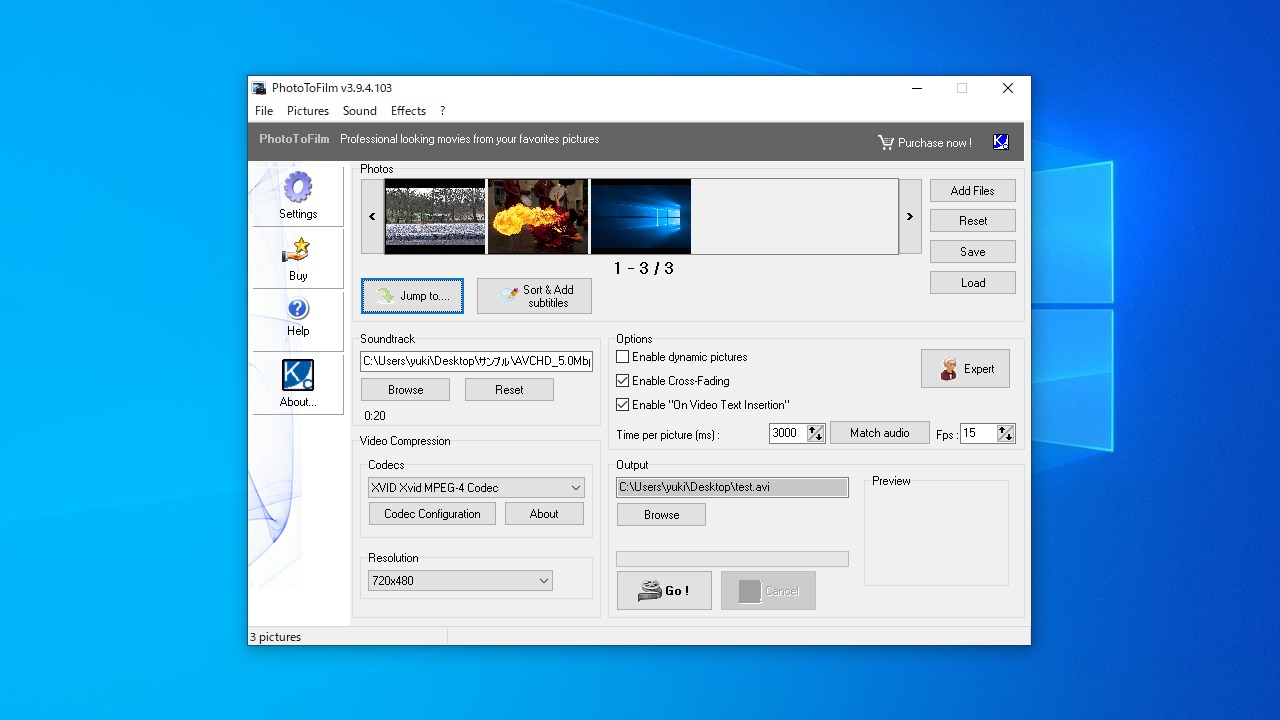Click the PhotoToFilm title bar app icon

(259, 88)
